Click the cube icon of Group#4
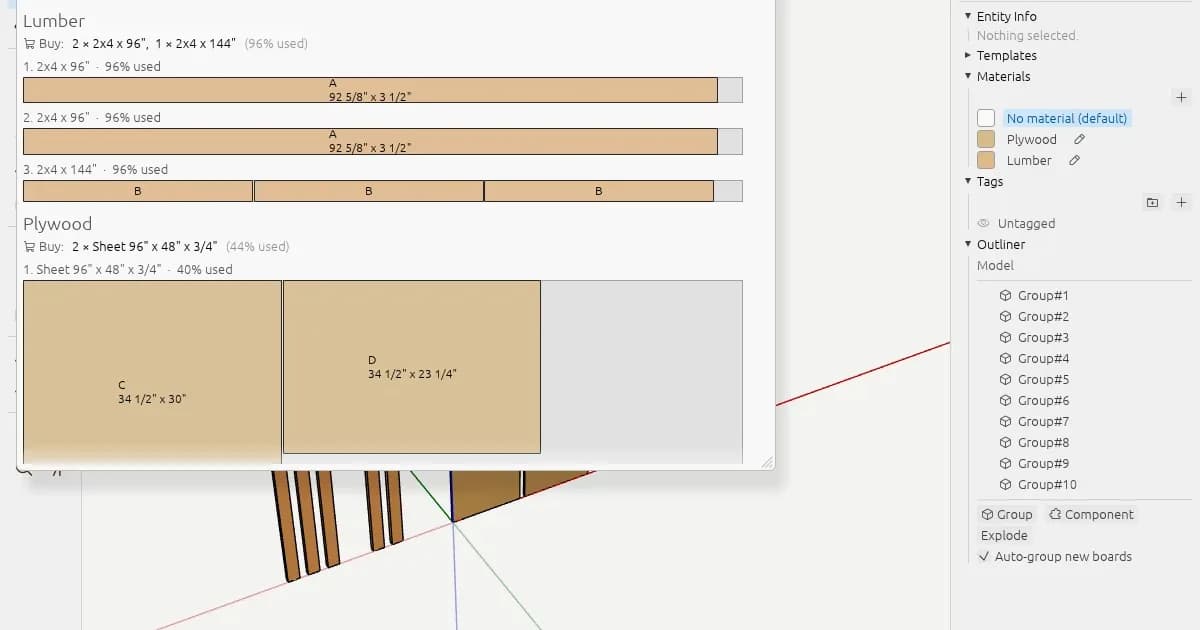The width and height of the screenshot is (1200, 630). click(1006, 358)
